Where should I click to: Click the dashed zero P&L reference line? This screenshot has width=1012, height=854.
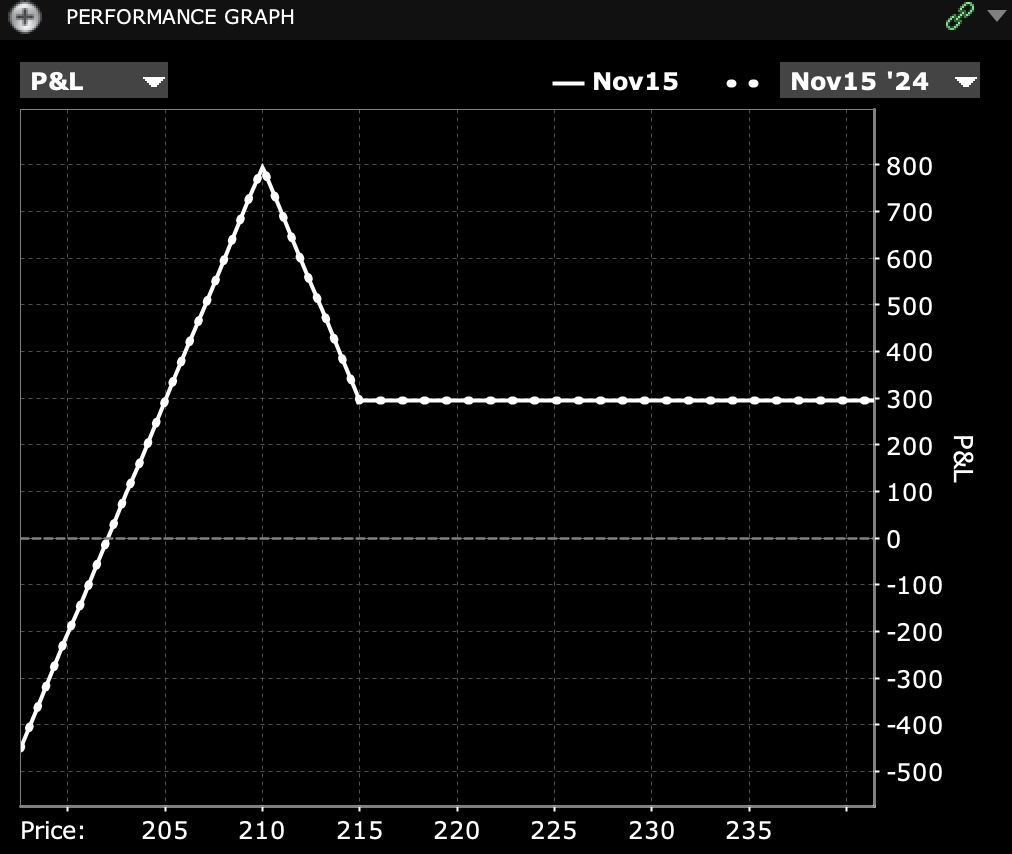pos(450,538)
